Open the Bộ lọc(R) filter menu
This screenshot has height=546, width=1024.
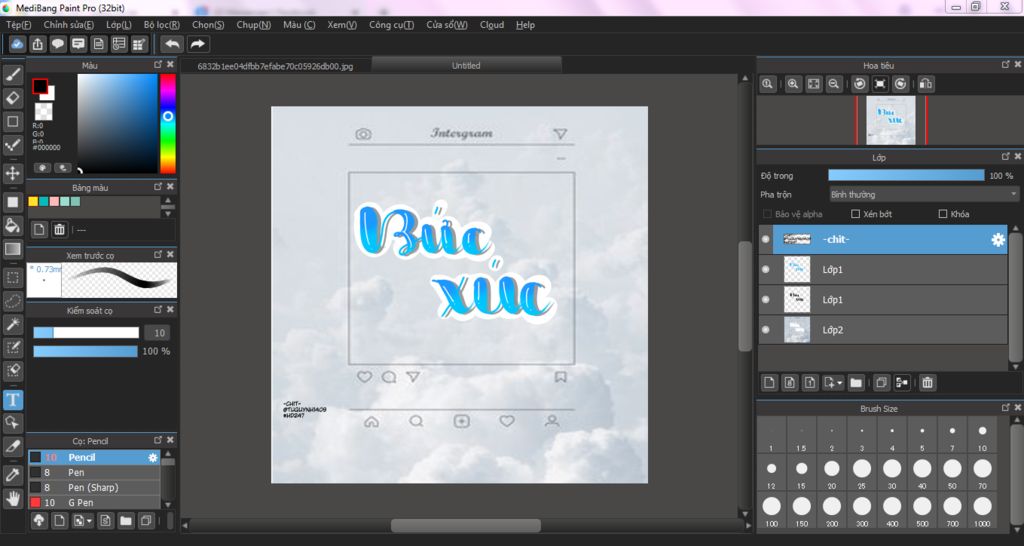(x=162, y=25)
